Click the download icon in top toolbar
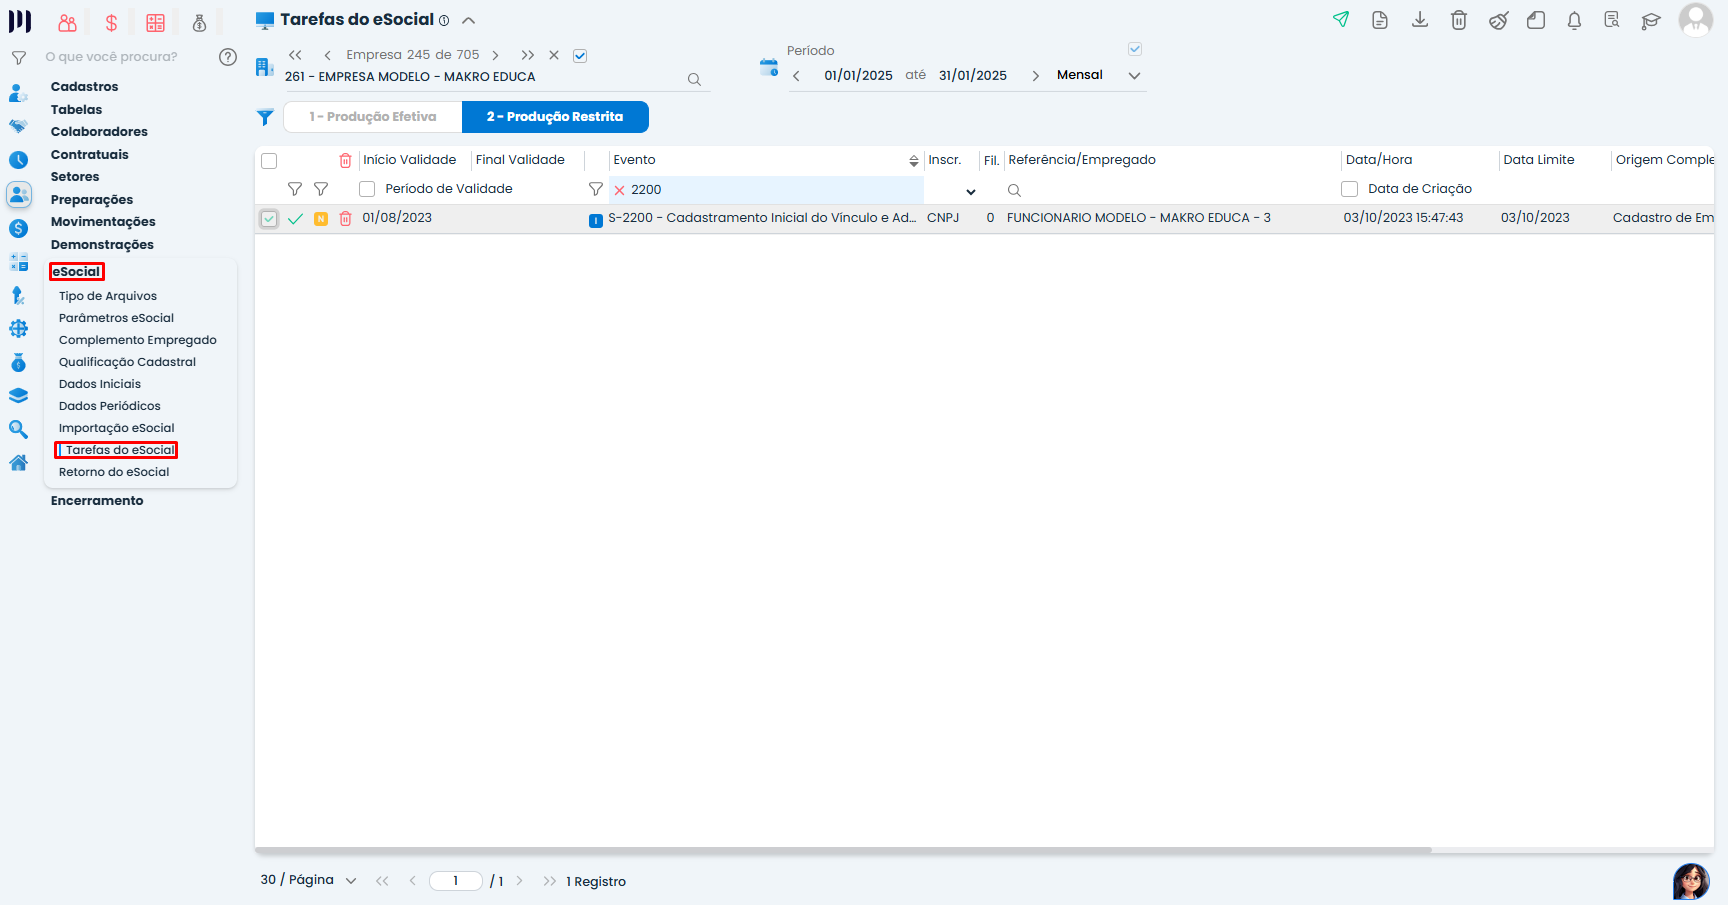1728x905 pixels. pos(1419,20)
